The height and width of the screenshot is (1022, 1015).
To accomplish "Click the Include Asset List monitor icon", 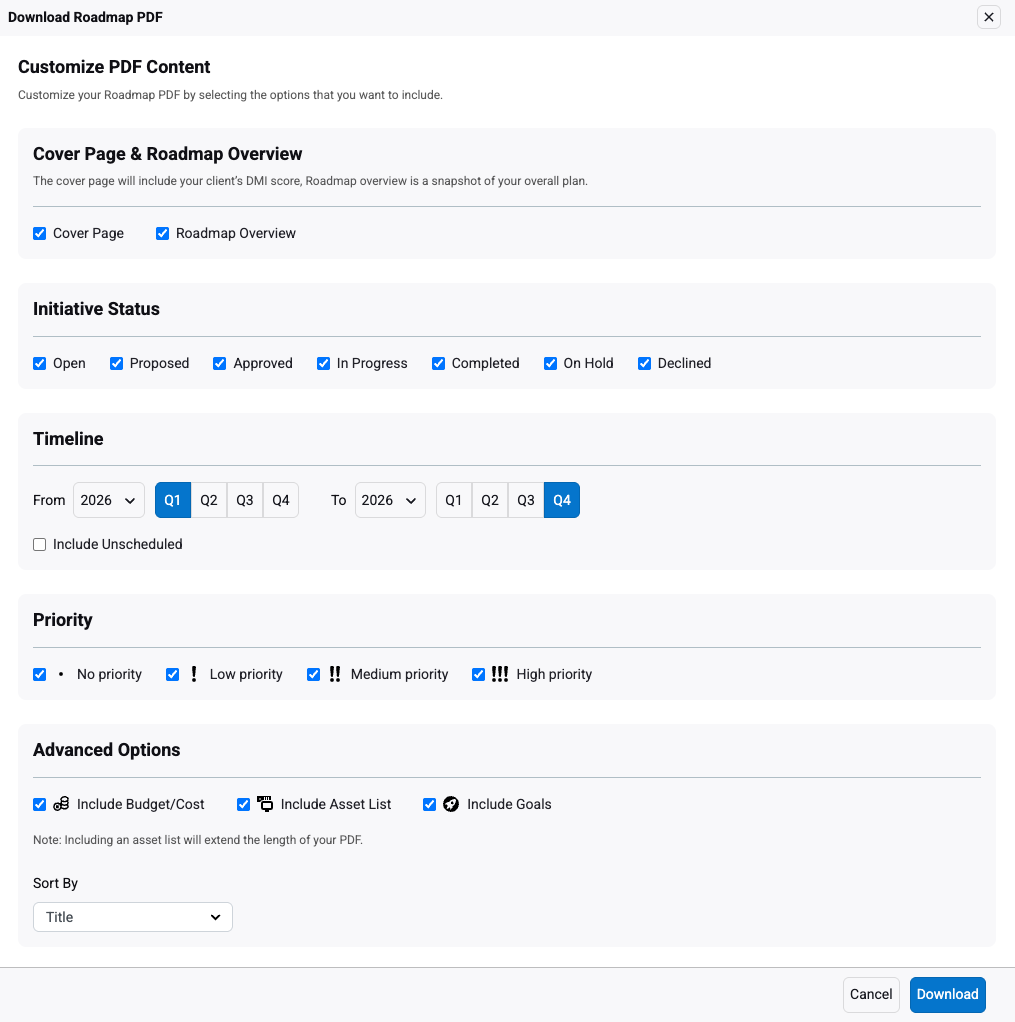I will pos(265,804).
